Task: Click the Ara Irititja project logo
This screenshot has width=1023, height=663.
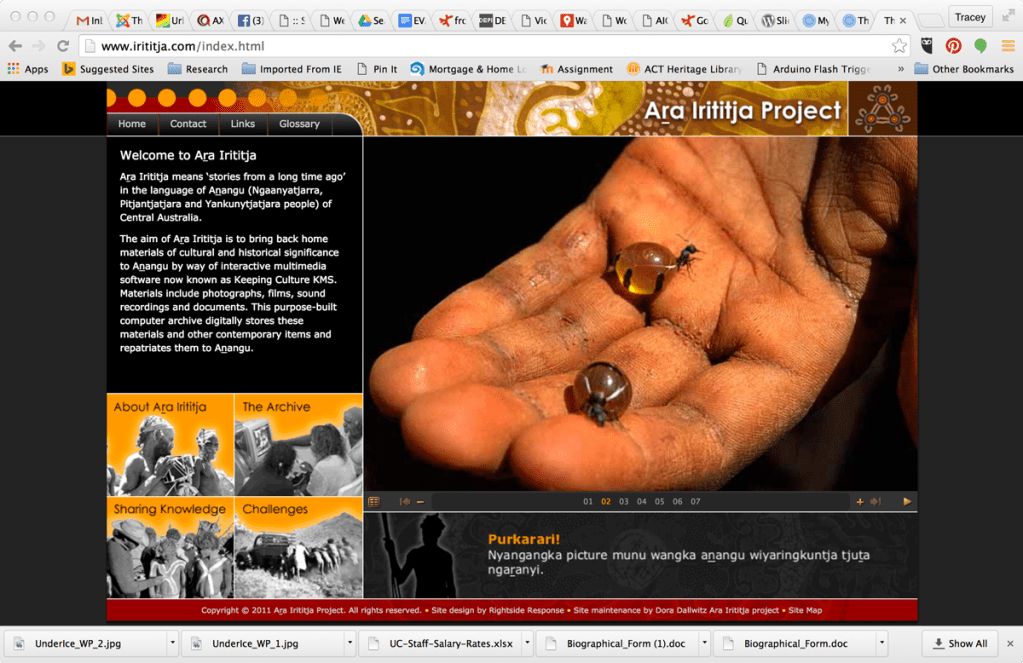Action: [x=882, y=109]
